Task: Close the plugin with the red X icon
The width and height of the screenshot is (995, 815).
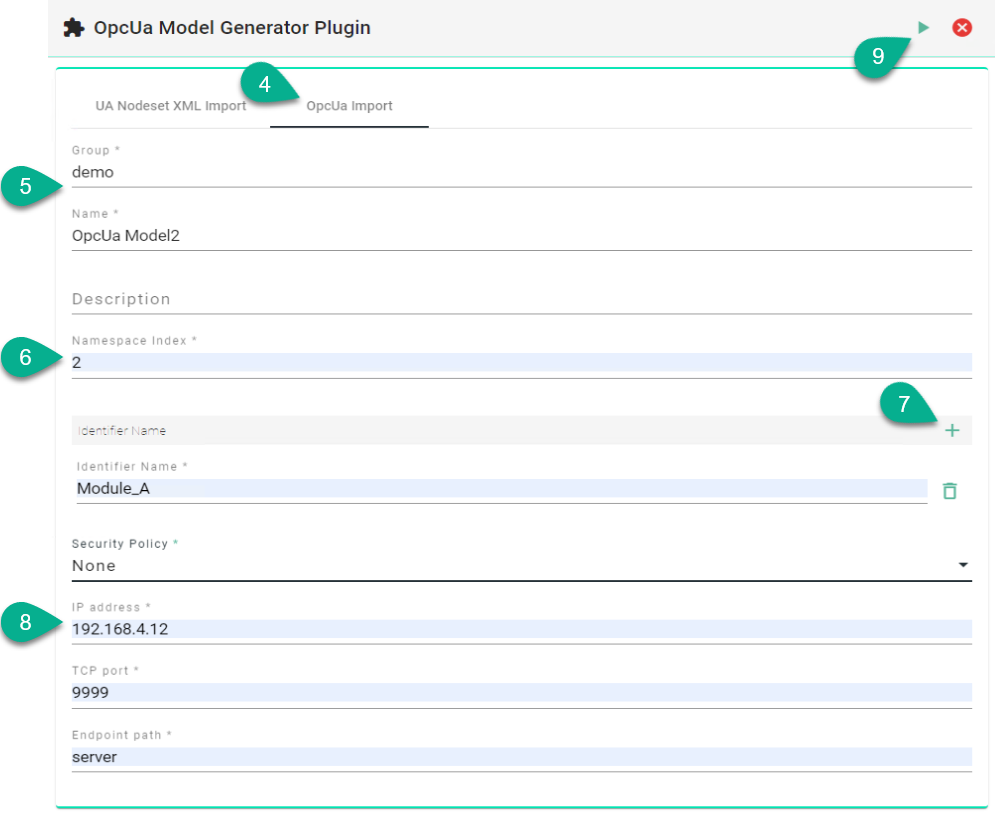Action: pos(962,28)
